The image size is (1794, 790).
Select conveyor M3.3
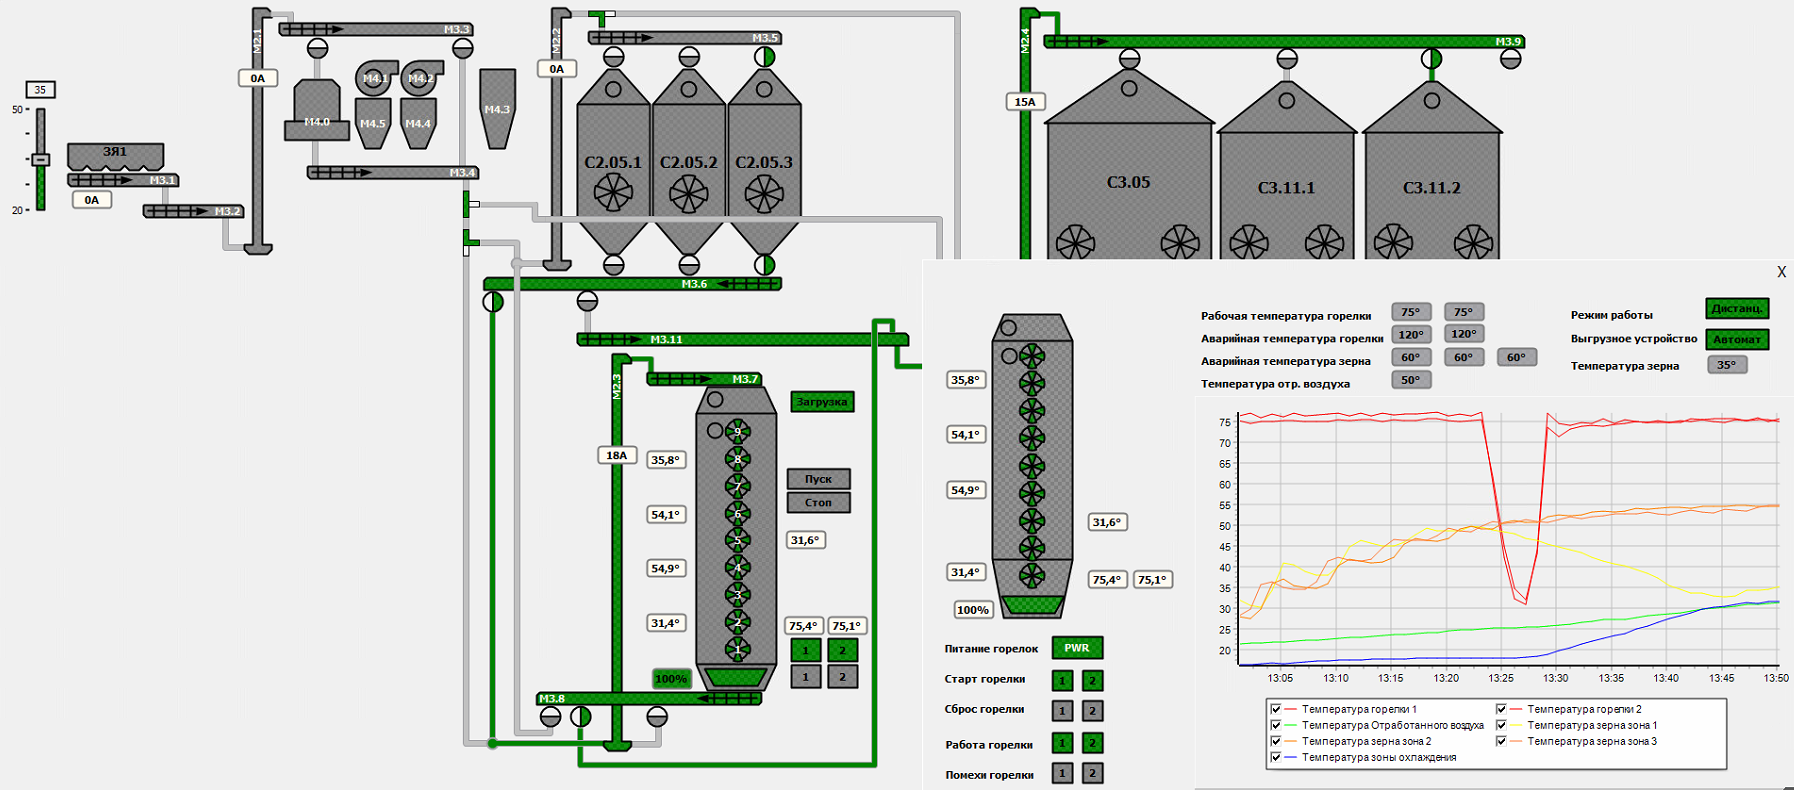(375, 30)
